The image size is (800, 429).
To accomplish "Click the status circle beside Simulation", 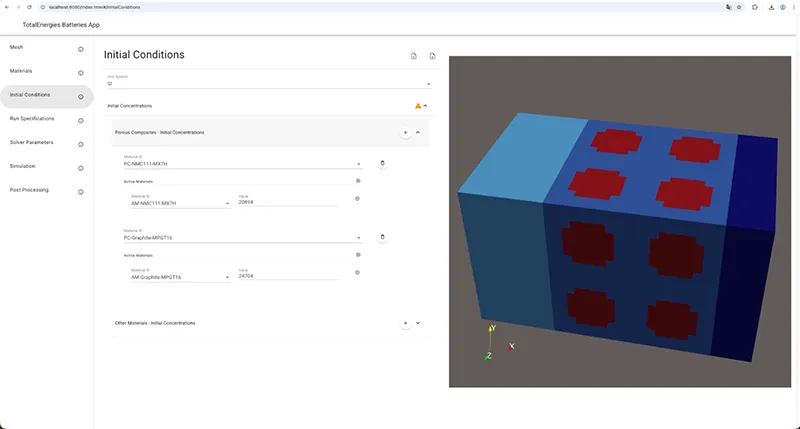I will click(x=81, y=168).
